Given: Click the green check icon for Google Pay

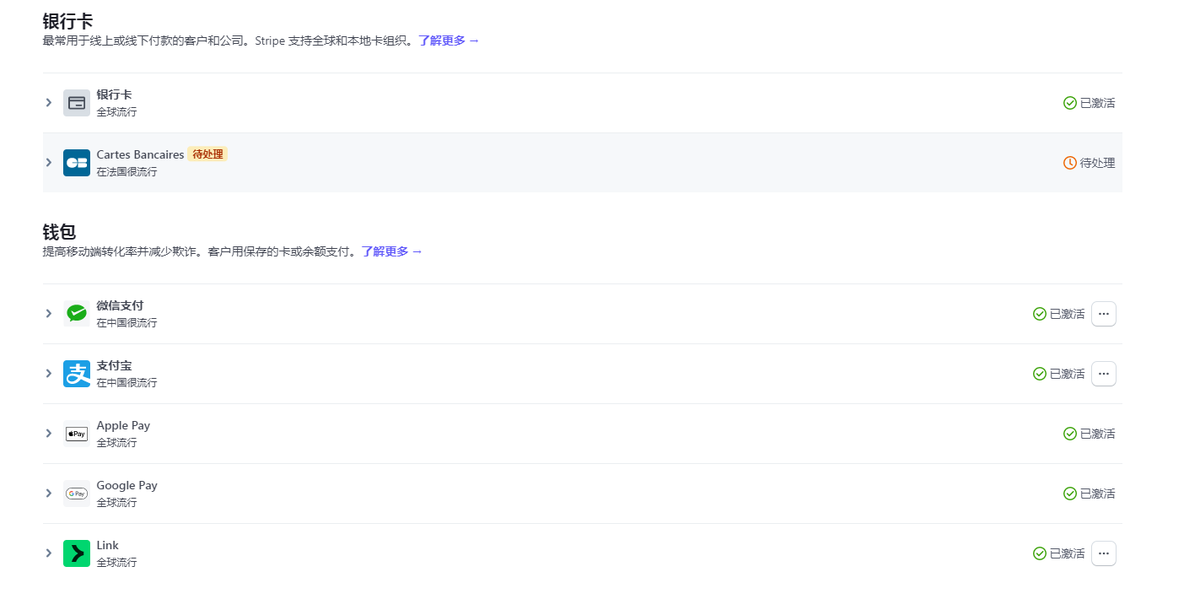Looking at the screenshot, I should pos(1070,494).
